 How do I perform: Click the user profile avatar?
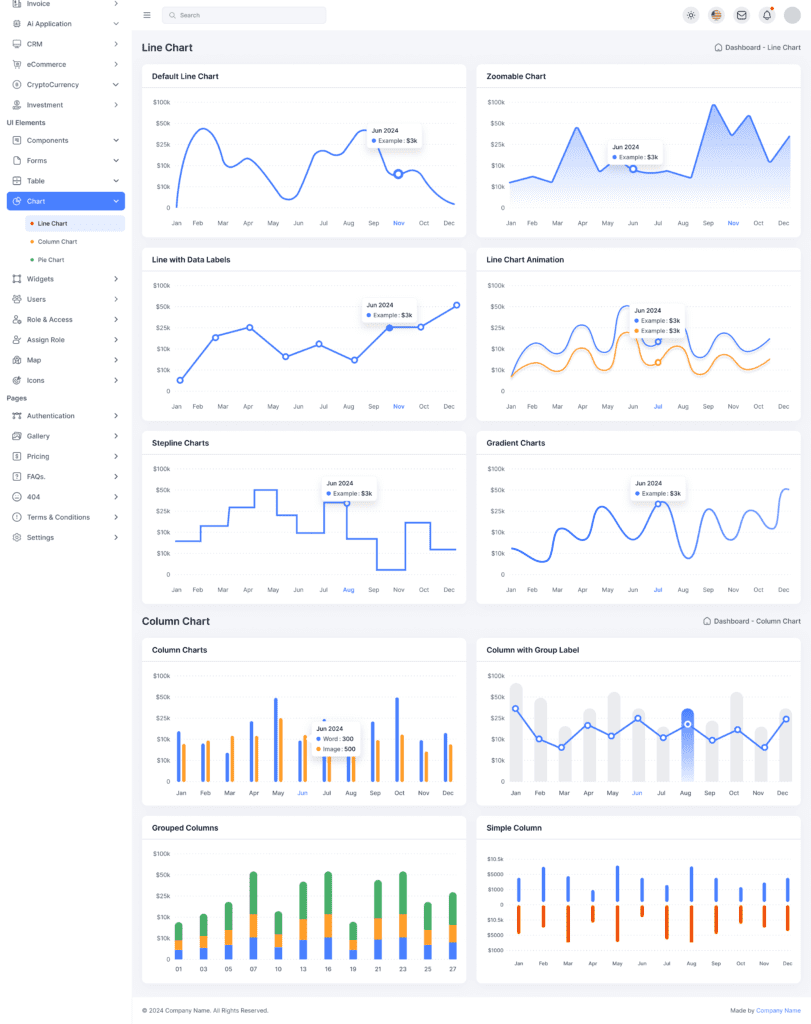792,15
